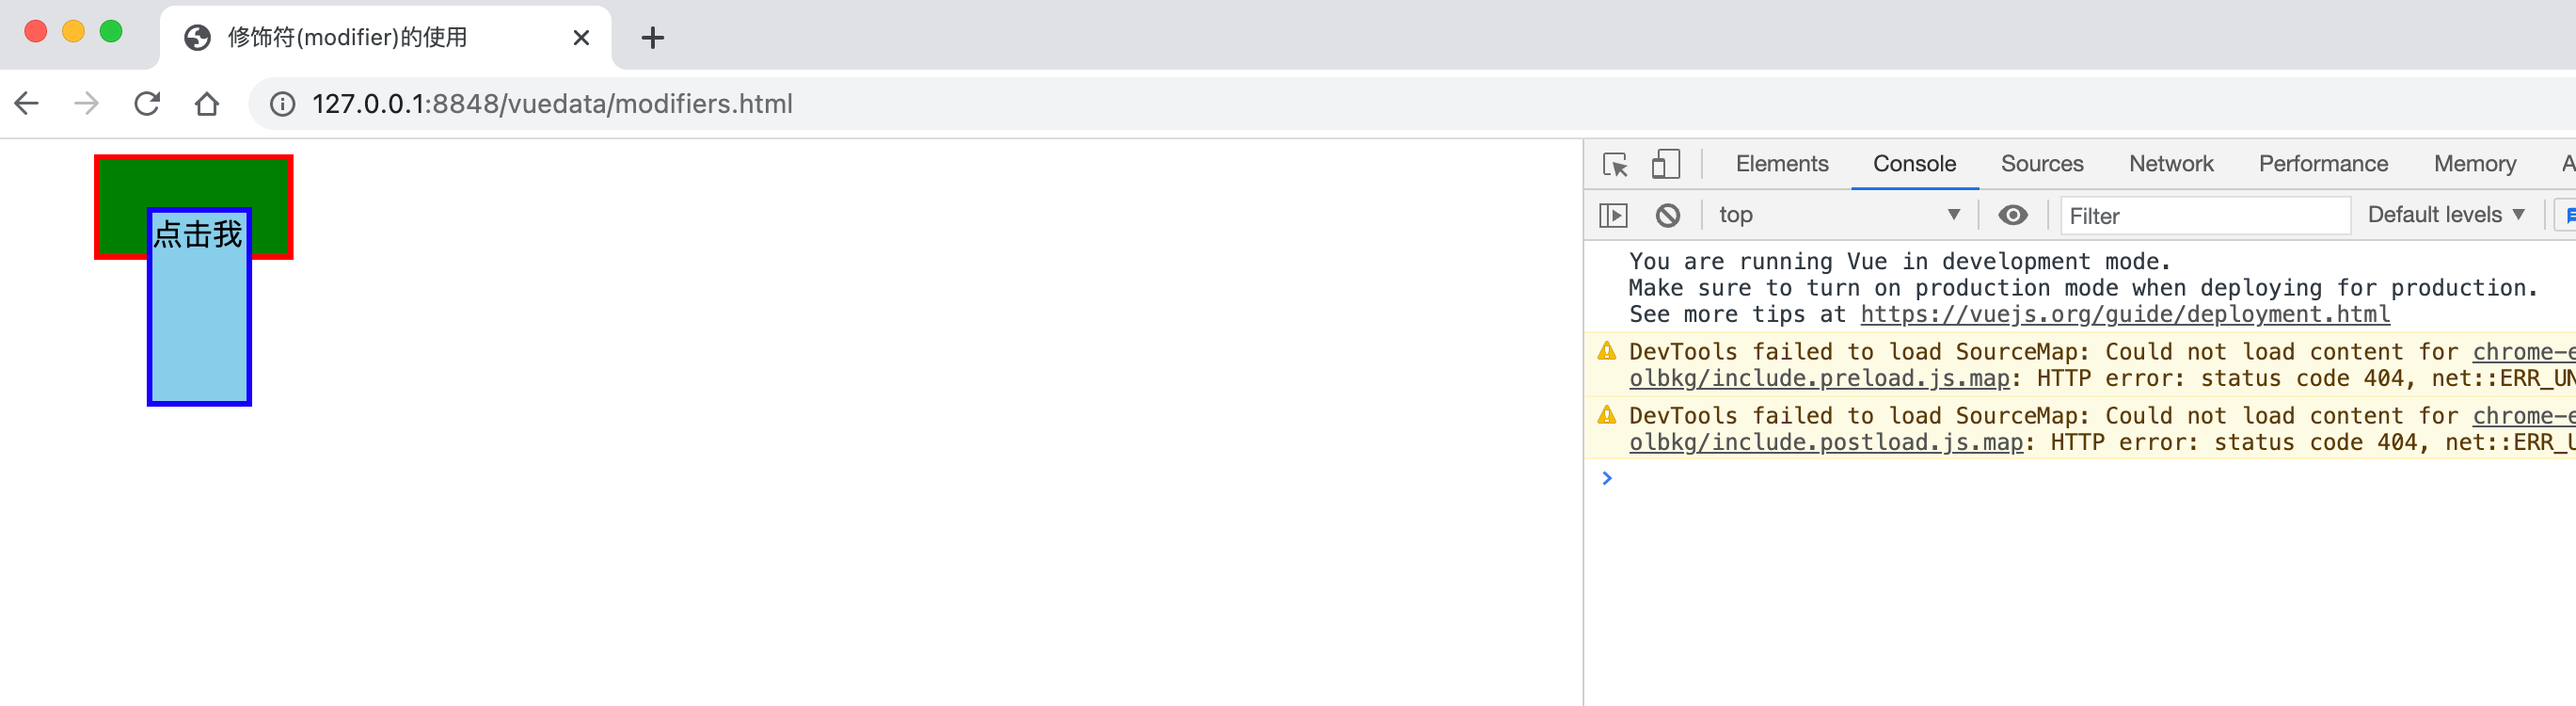Viewport: 2576px width, 706px height.
Task: Show the console sidebar panel icon
Action: 1613,215
